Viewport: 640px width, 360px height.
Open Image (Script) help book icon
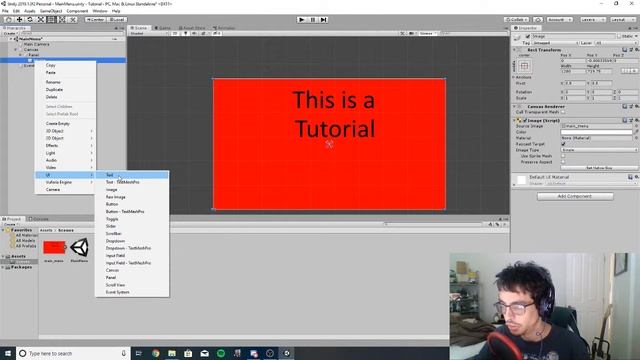[x=624, y=120]
